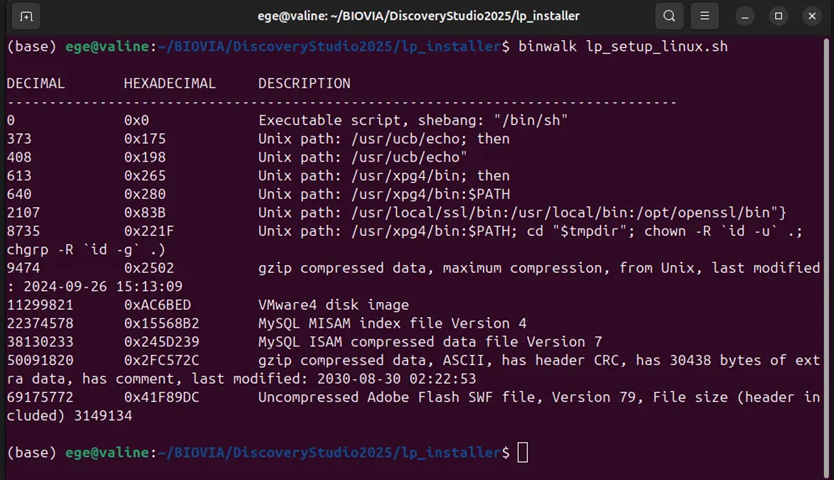Image resolution: width=834 pixels, height=480 pixels.
Task: Click the hex value 0x41F89DC
Action: click(162, 398)
